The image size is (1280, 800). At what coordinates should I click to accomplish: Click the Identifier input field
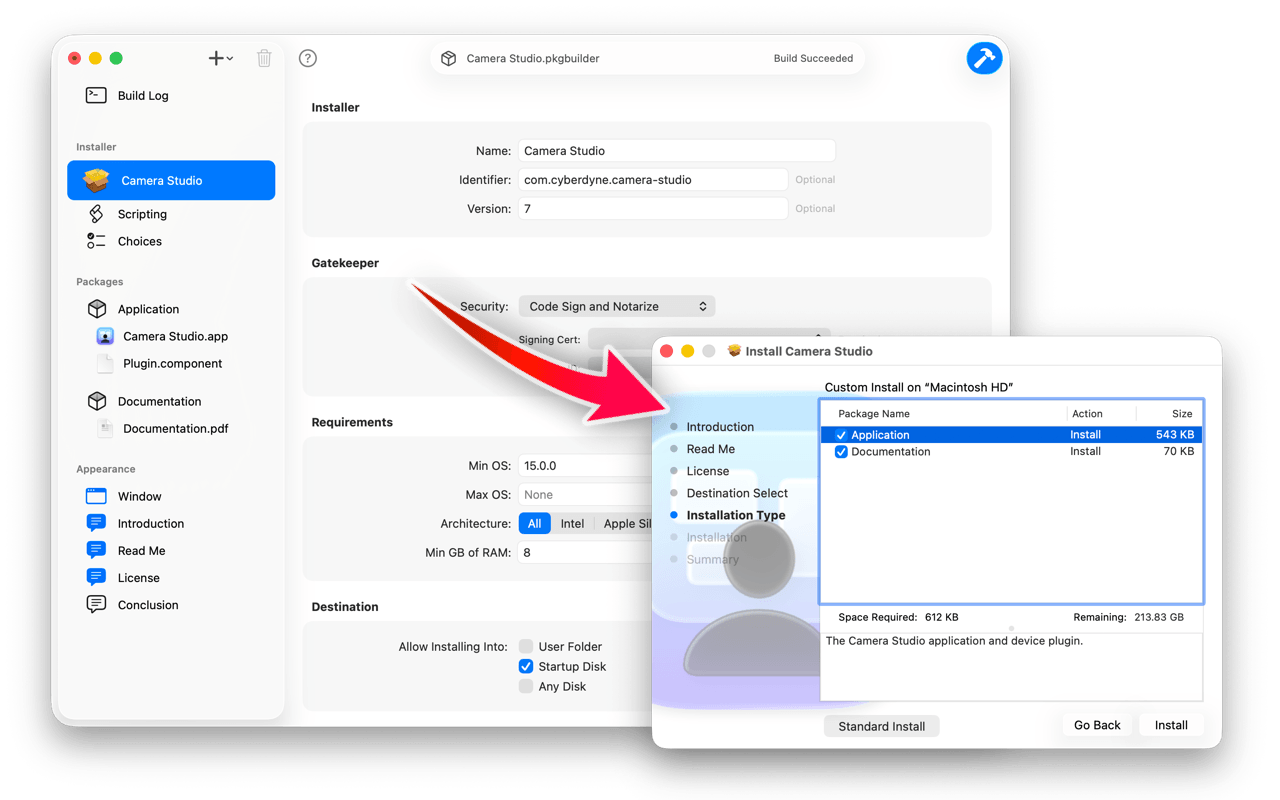[x=653, y=179]
